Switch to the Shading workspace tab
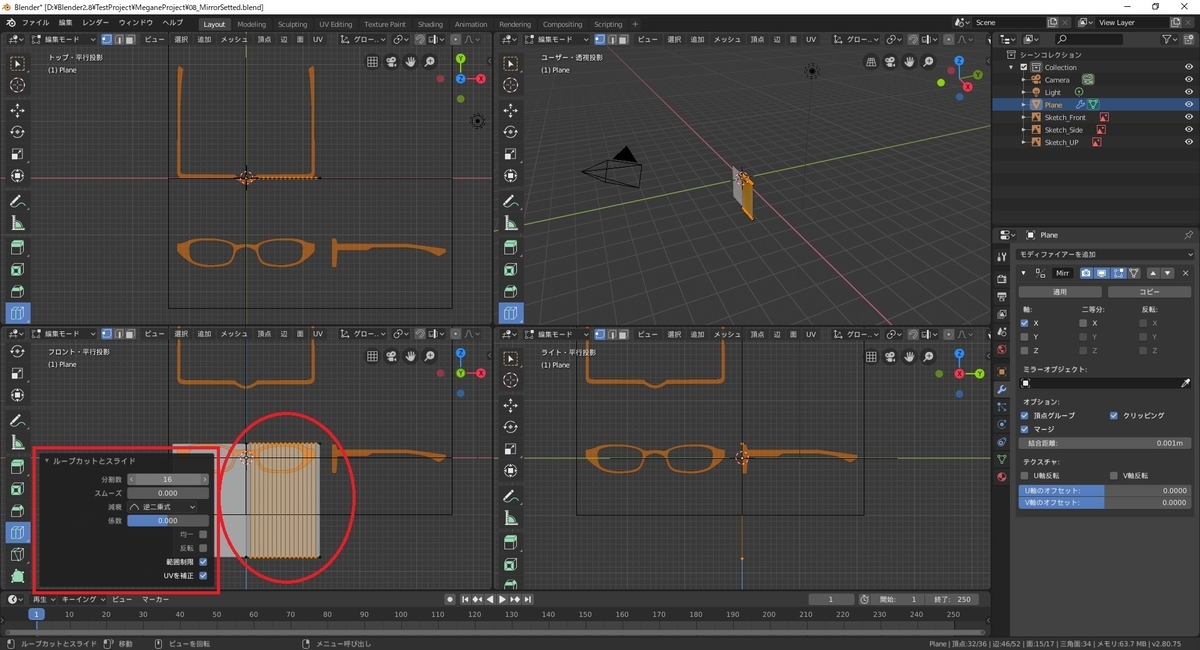The height and width of the screenshot is (650, 1200). 430,24
